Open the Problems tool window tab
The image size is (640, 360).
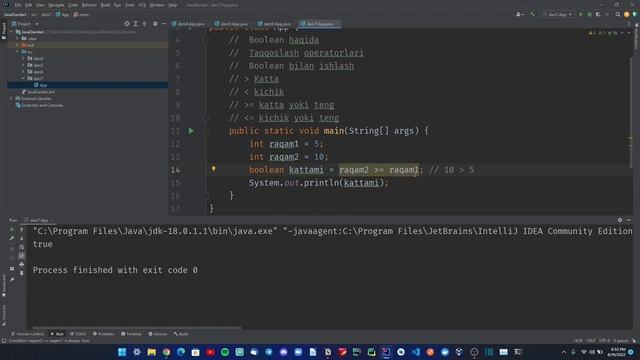tap(104, 334)
